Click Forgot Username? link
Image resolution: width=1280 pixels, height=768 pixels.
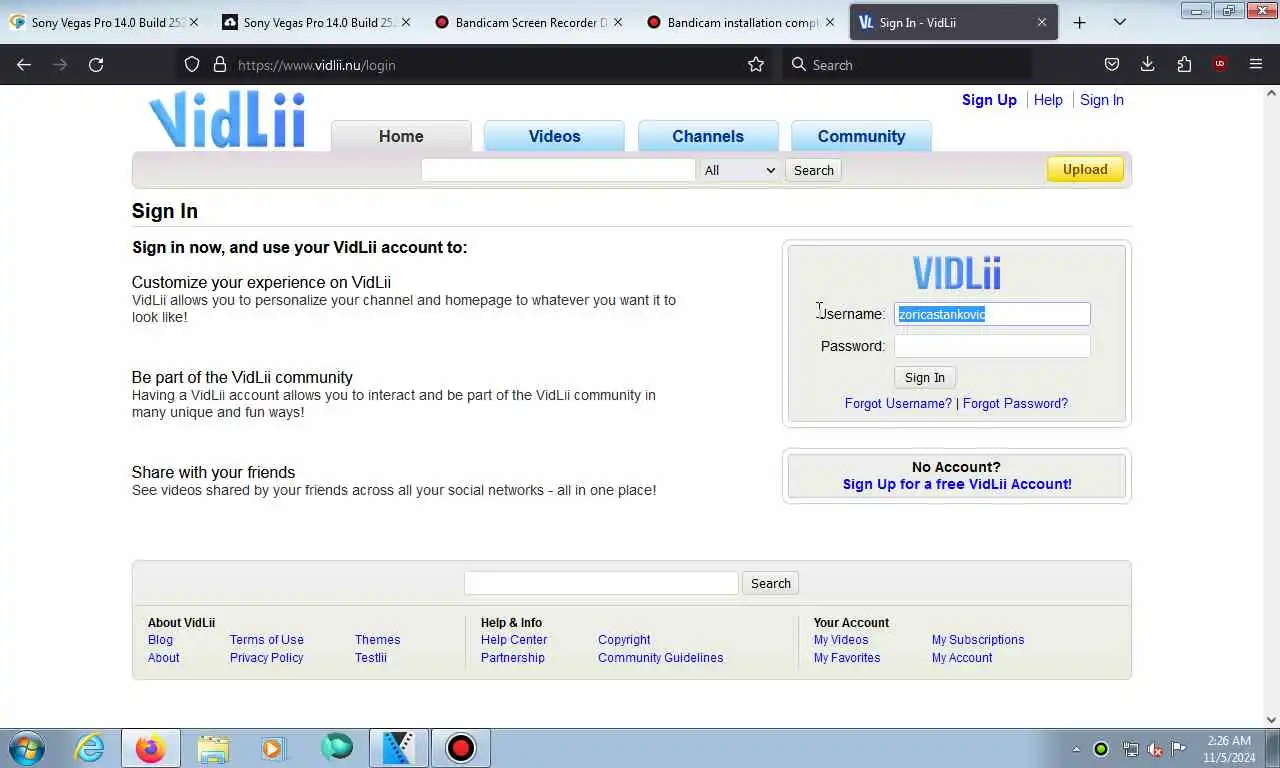[898, 403]
